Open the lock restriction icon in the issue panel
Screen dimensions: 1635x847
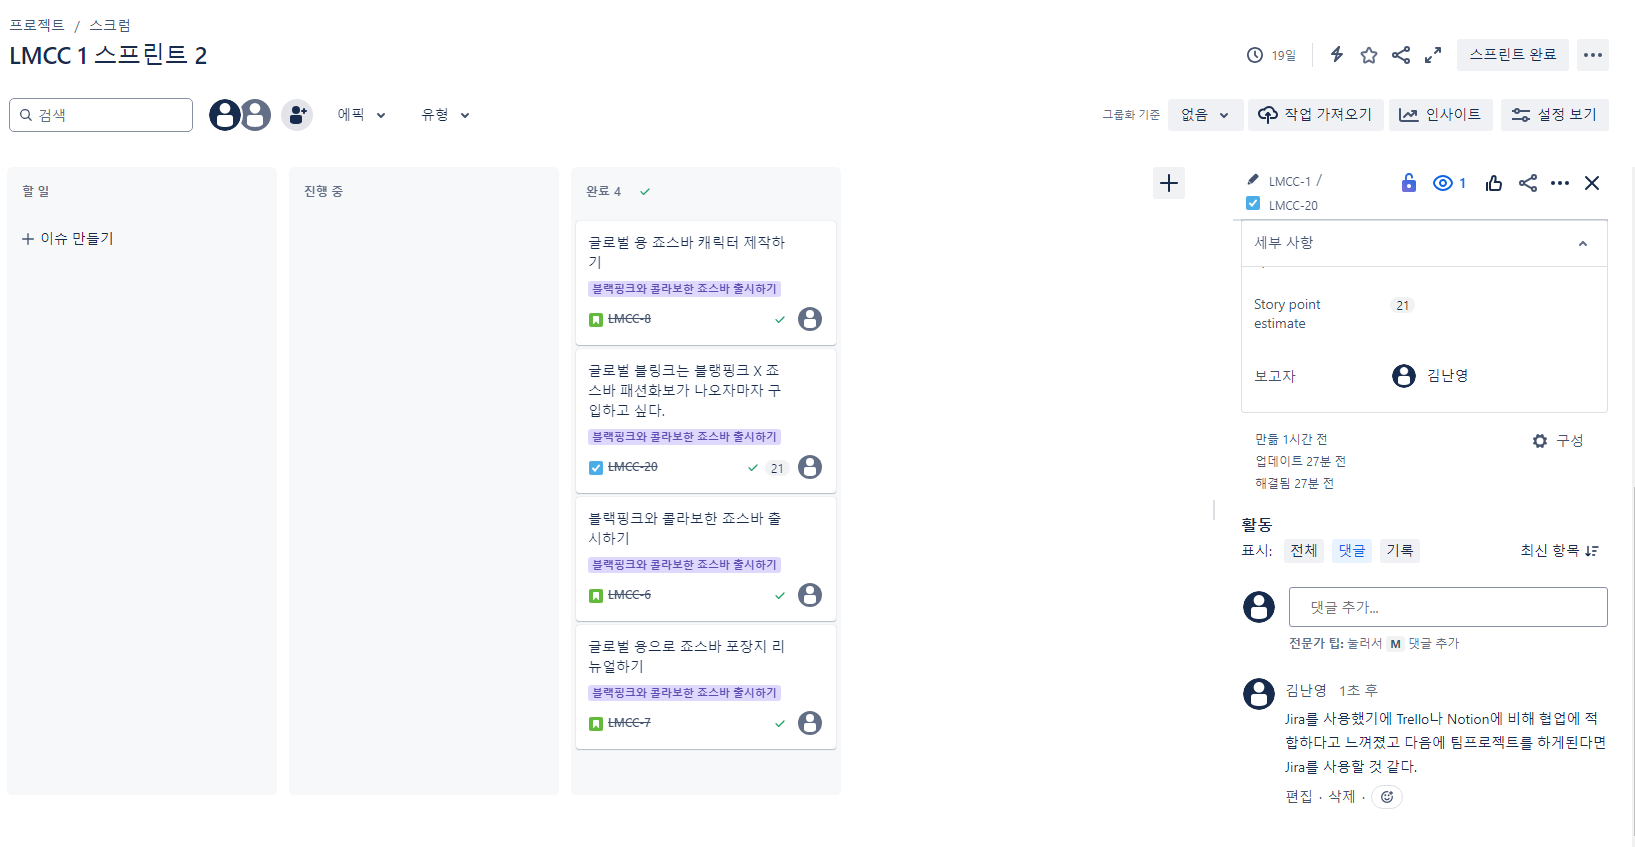tap(1408, 182)
